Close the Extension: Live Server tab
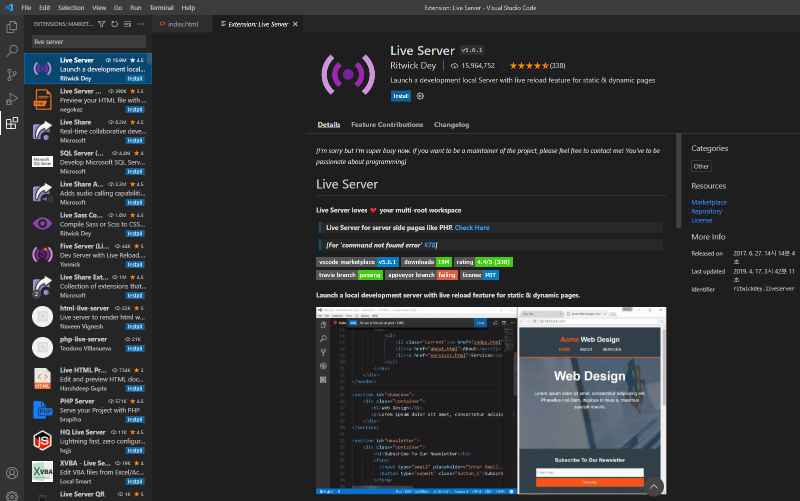The image size is (800, 501). tap(295, 24)
